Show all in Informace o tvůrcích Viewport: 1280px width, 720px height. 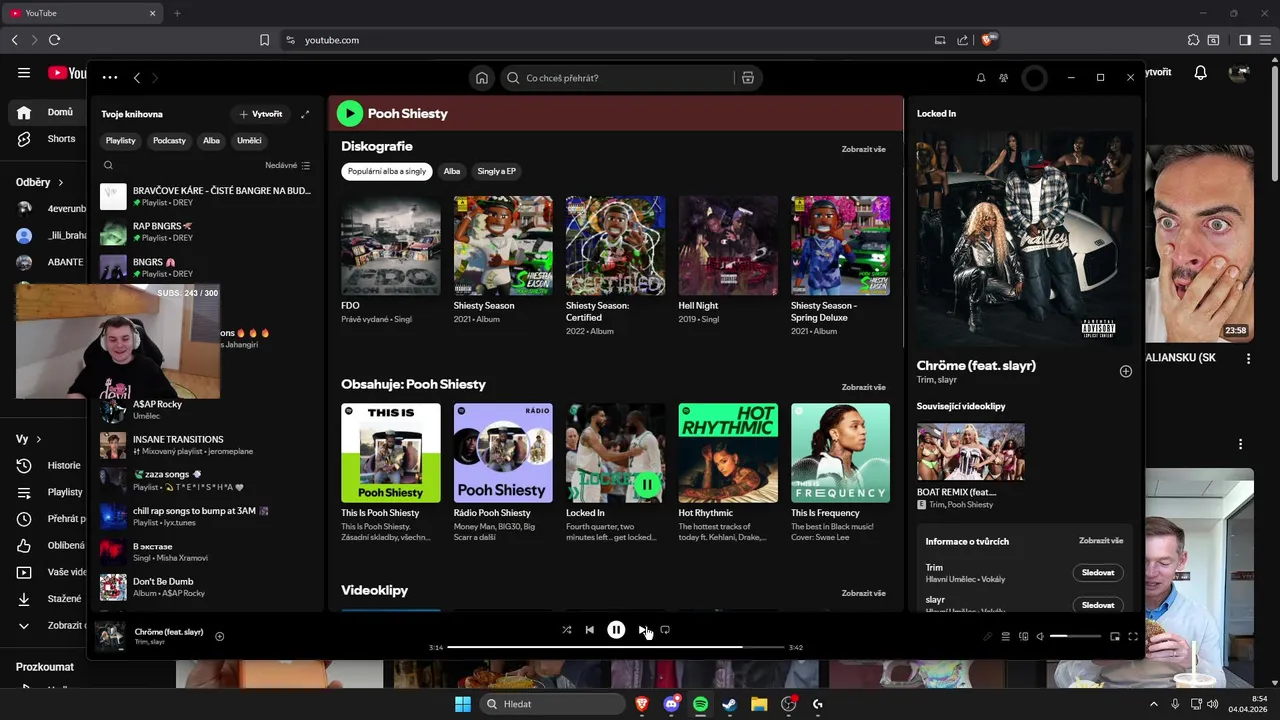[x=1100, y=541]
